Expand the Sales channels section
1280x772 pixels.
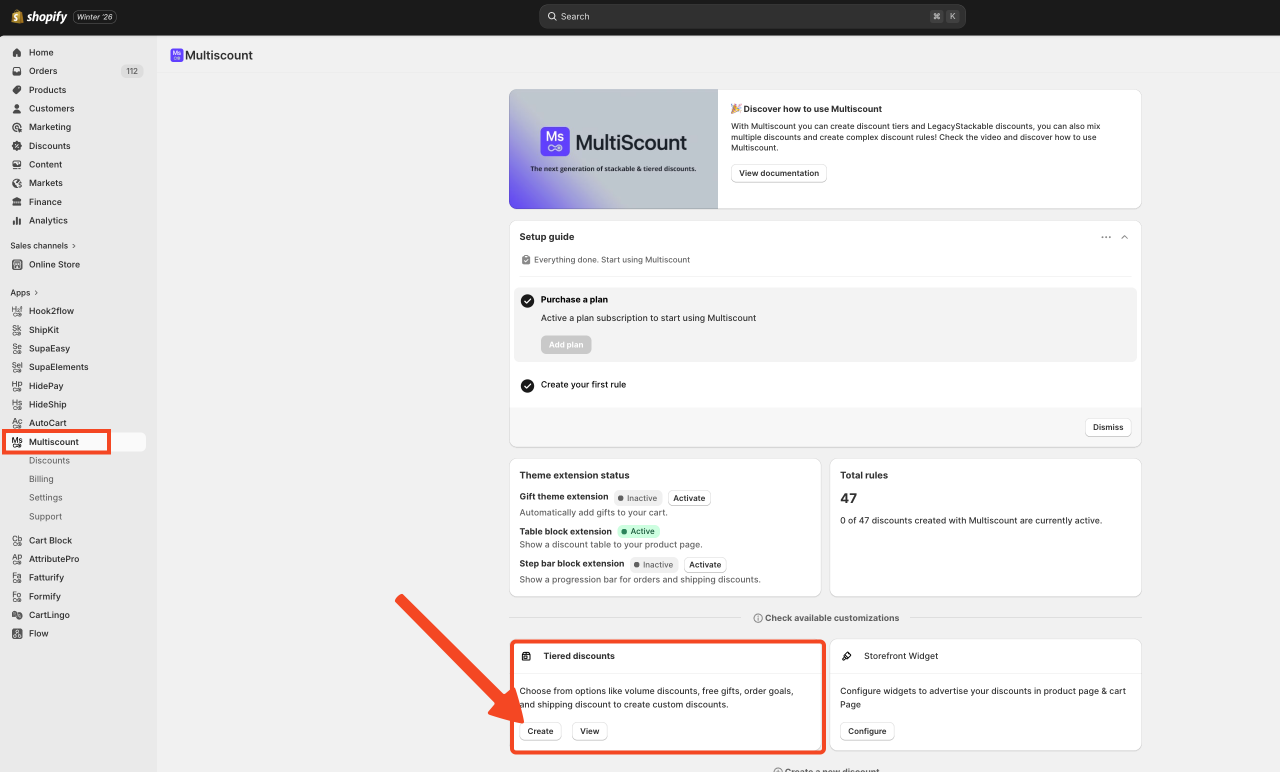click(74, 246)
